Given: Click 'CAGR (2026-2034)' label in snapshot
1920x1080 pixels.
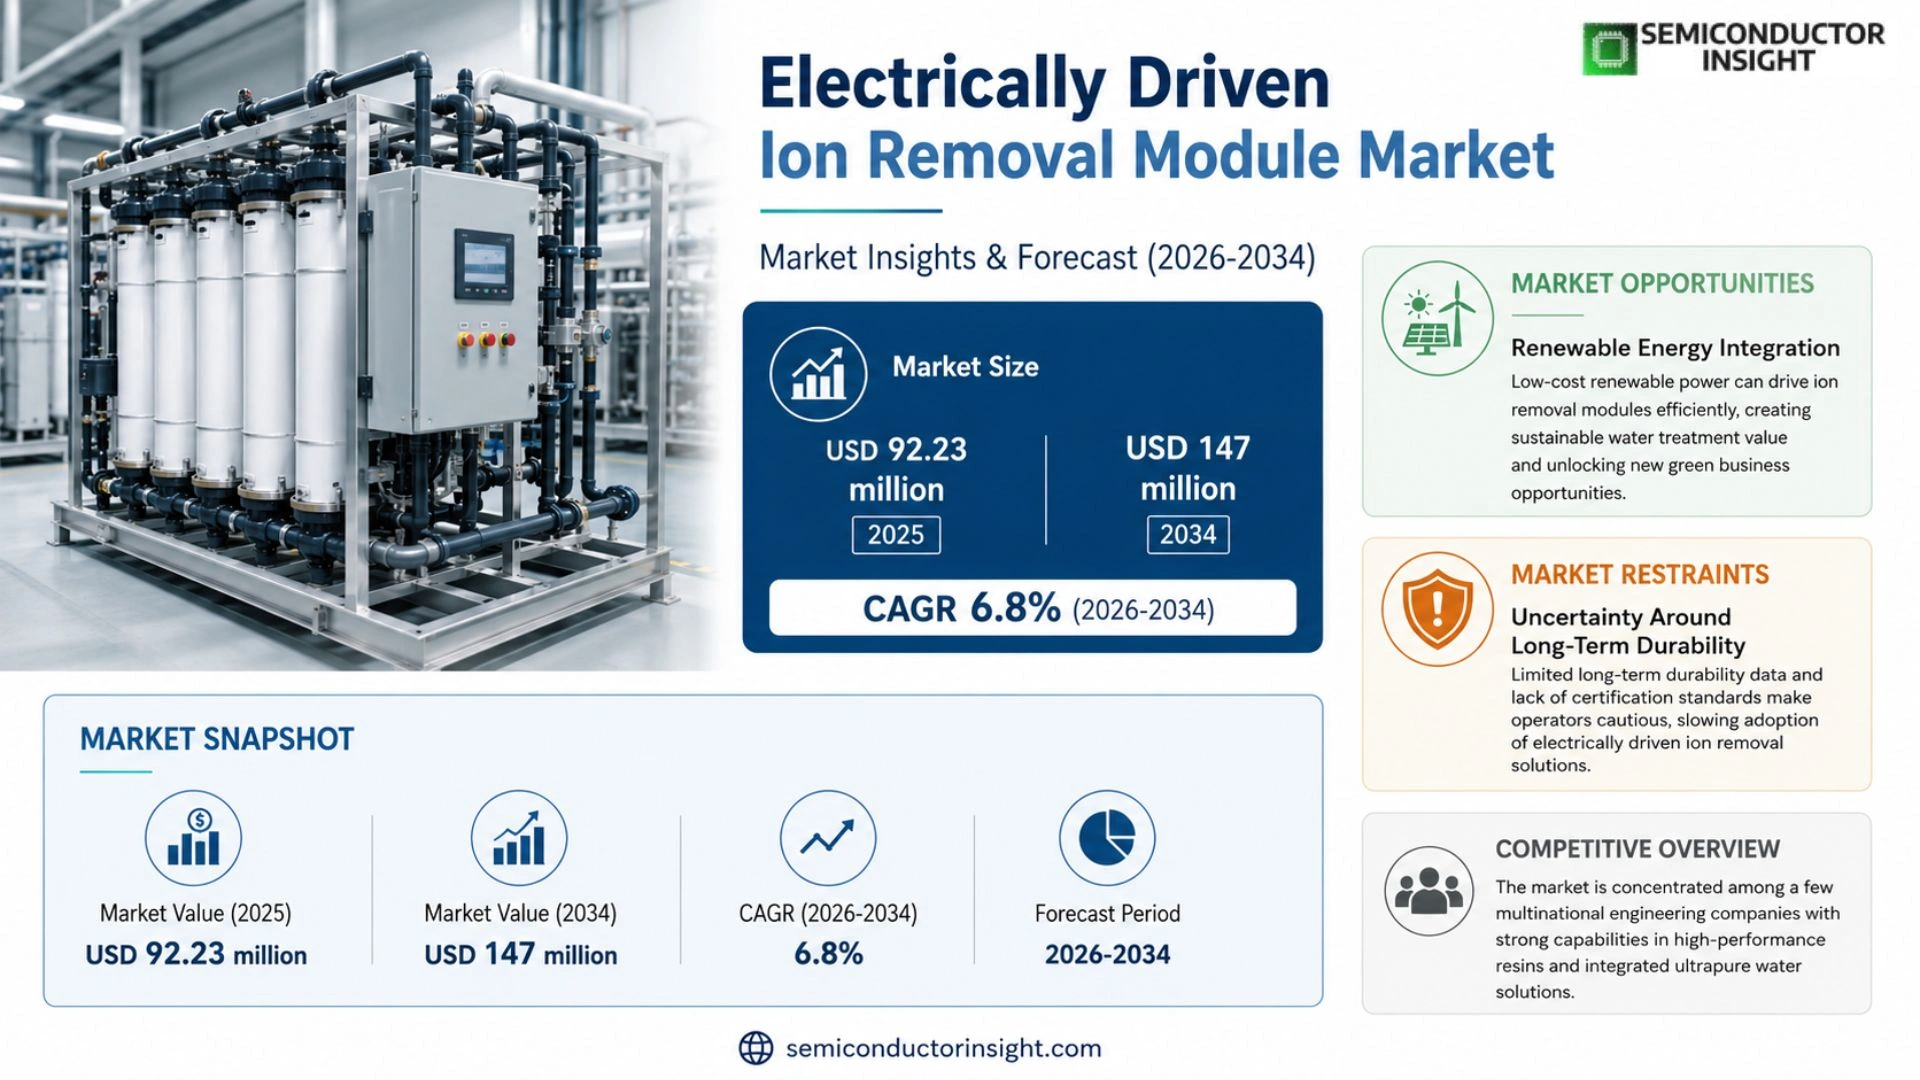Looking at the screenshot, I should click(x=828, y=913).
